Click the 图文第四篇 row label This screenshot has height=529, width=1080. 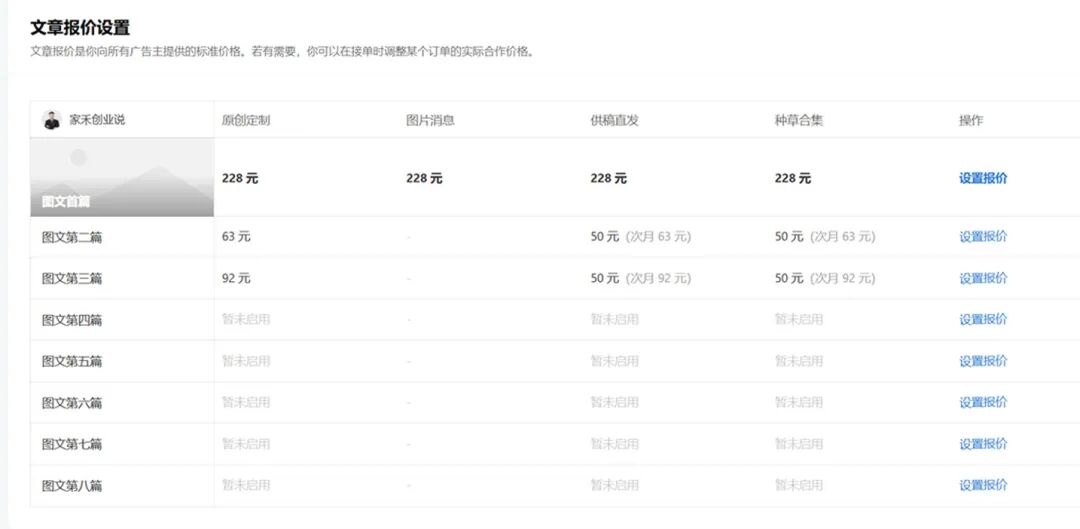coord(72,320)
